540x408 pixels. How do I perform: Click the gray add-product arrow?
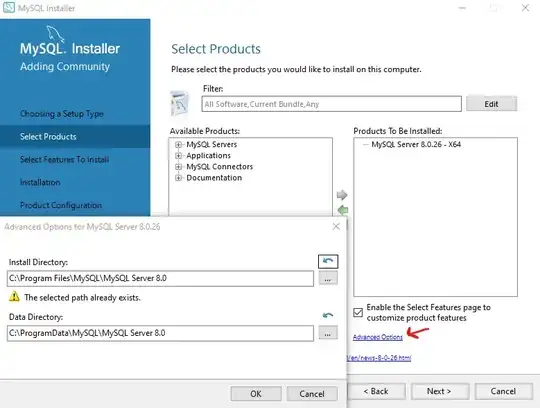(x=342, y=195)
